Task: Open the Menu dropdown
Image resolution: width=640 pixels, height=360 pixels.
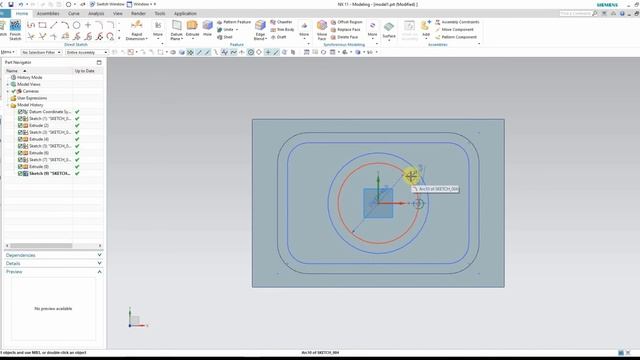Action: (7, 52)
